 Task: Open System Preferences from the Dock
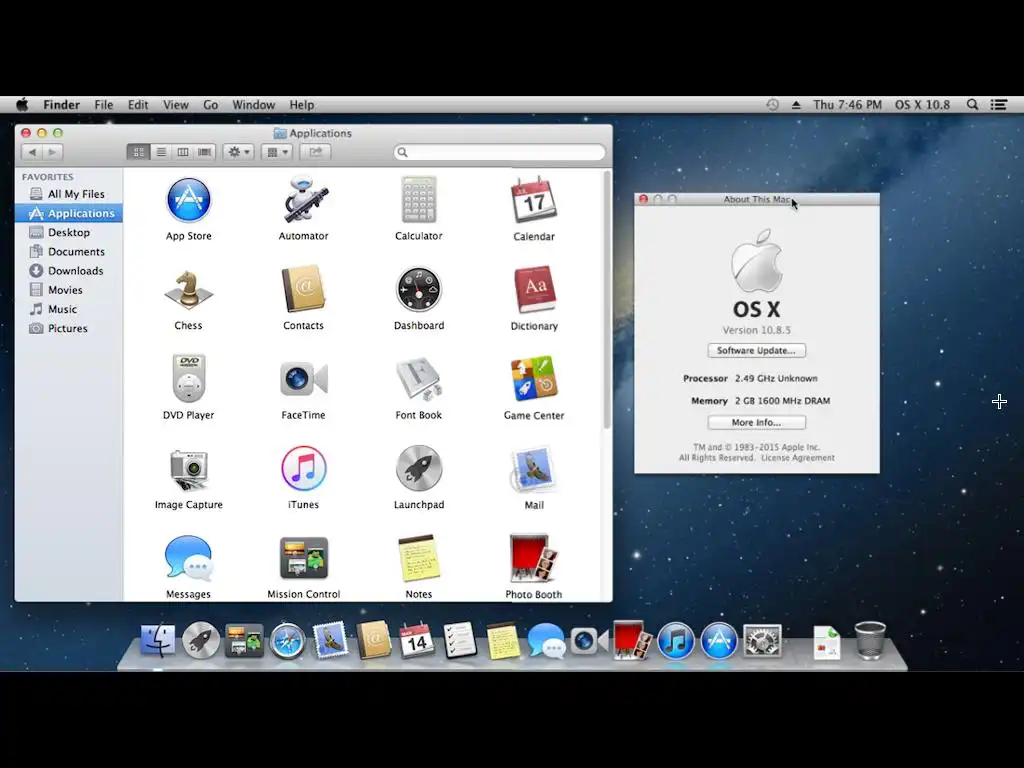click(x=762, y=641)
